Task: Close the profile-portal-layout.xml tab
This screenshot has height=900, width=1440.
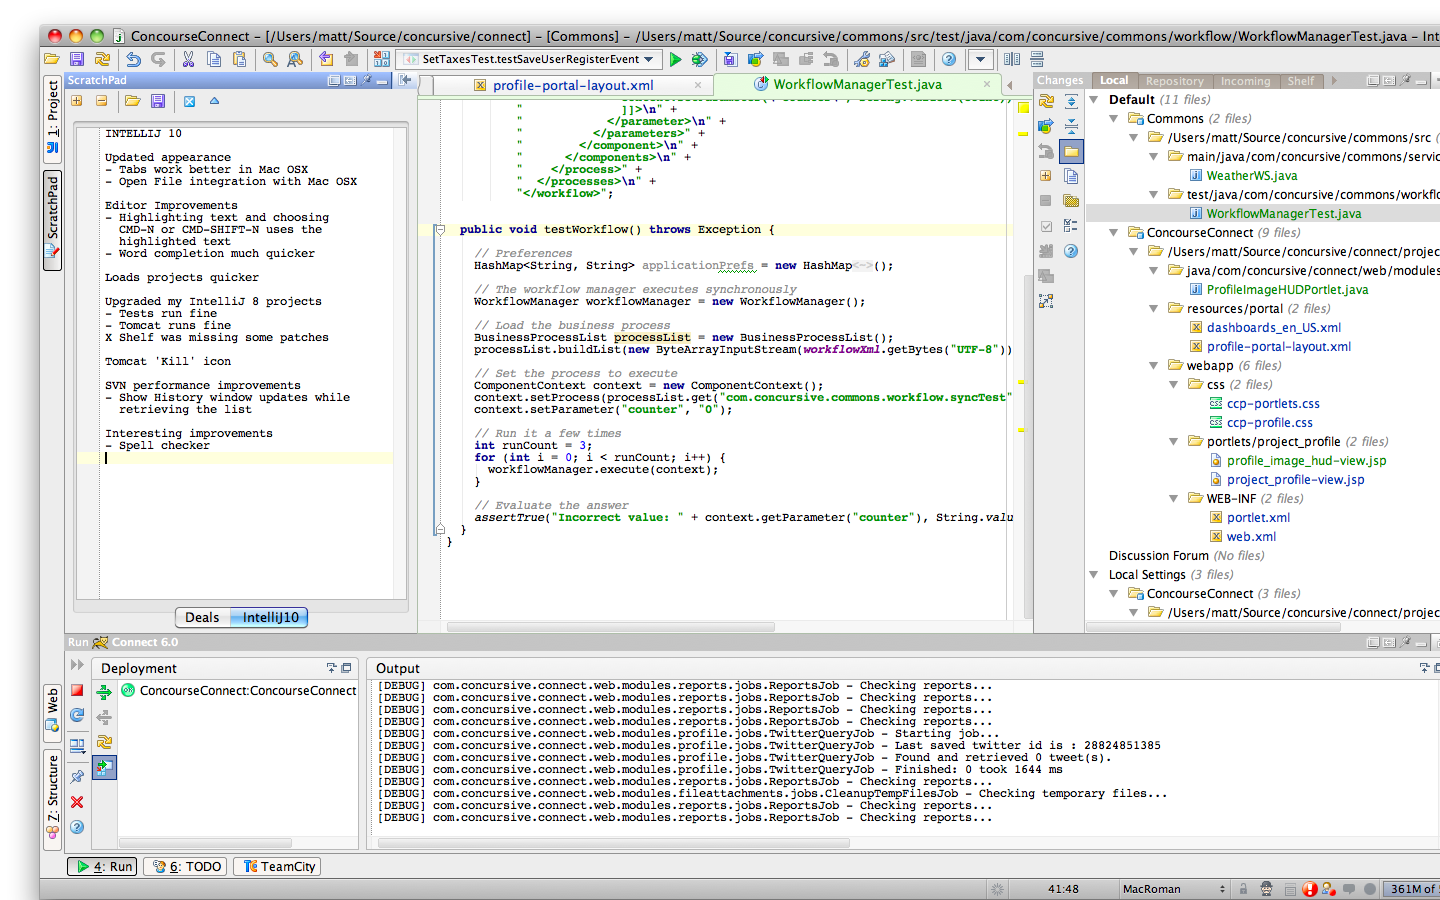Action: tap(698, 86)
